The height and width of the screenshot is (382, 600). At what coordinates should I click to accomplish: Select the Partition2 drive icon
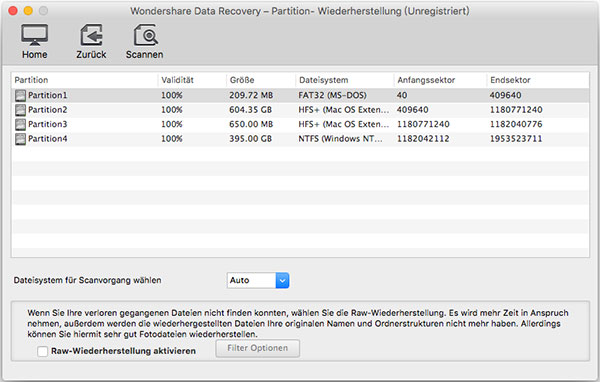point(20,110)
